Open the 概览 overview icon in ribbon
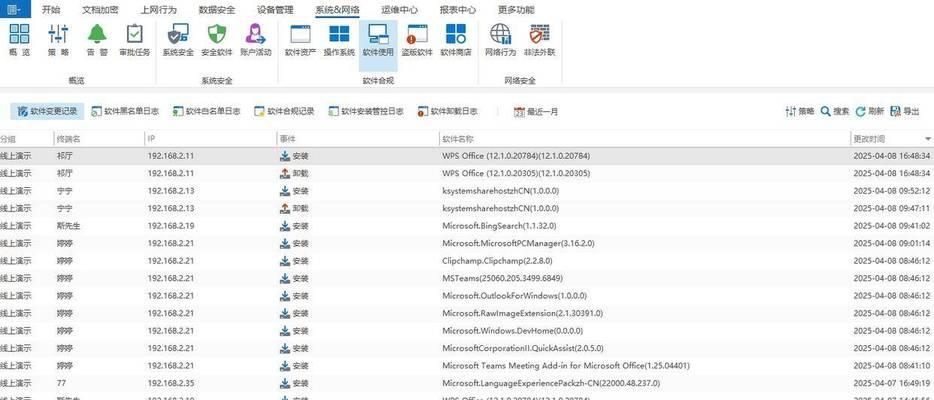 pos(19,40)
